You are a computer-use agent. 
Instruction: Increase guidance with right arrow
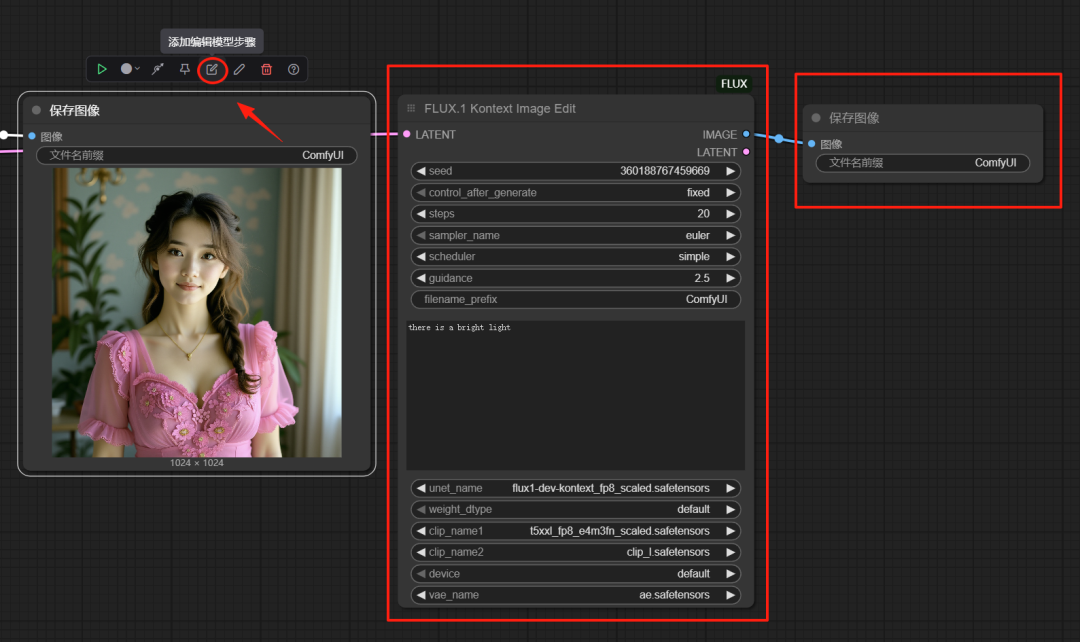(730, 278)
